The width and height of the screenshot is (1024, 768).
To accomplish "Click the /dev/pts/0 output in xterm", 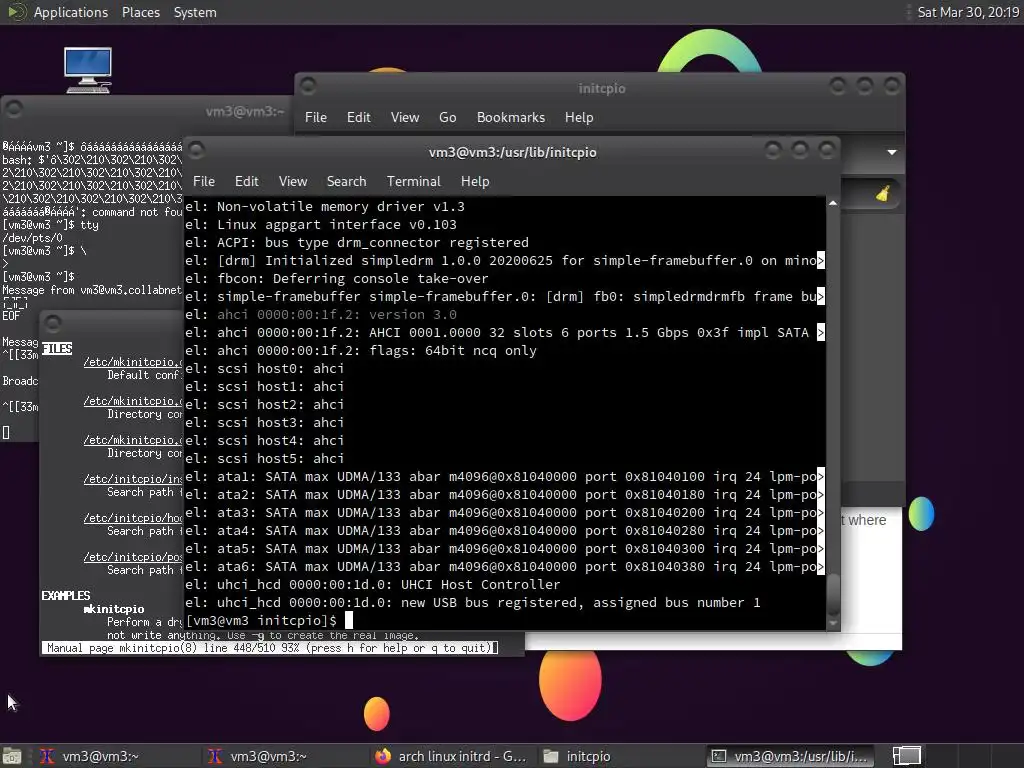I will point(33,238).
